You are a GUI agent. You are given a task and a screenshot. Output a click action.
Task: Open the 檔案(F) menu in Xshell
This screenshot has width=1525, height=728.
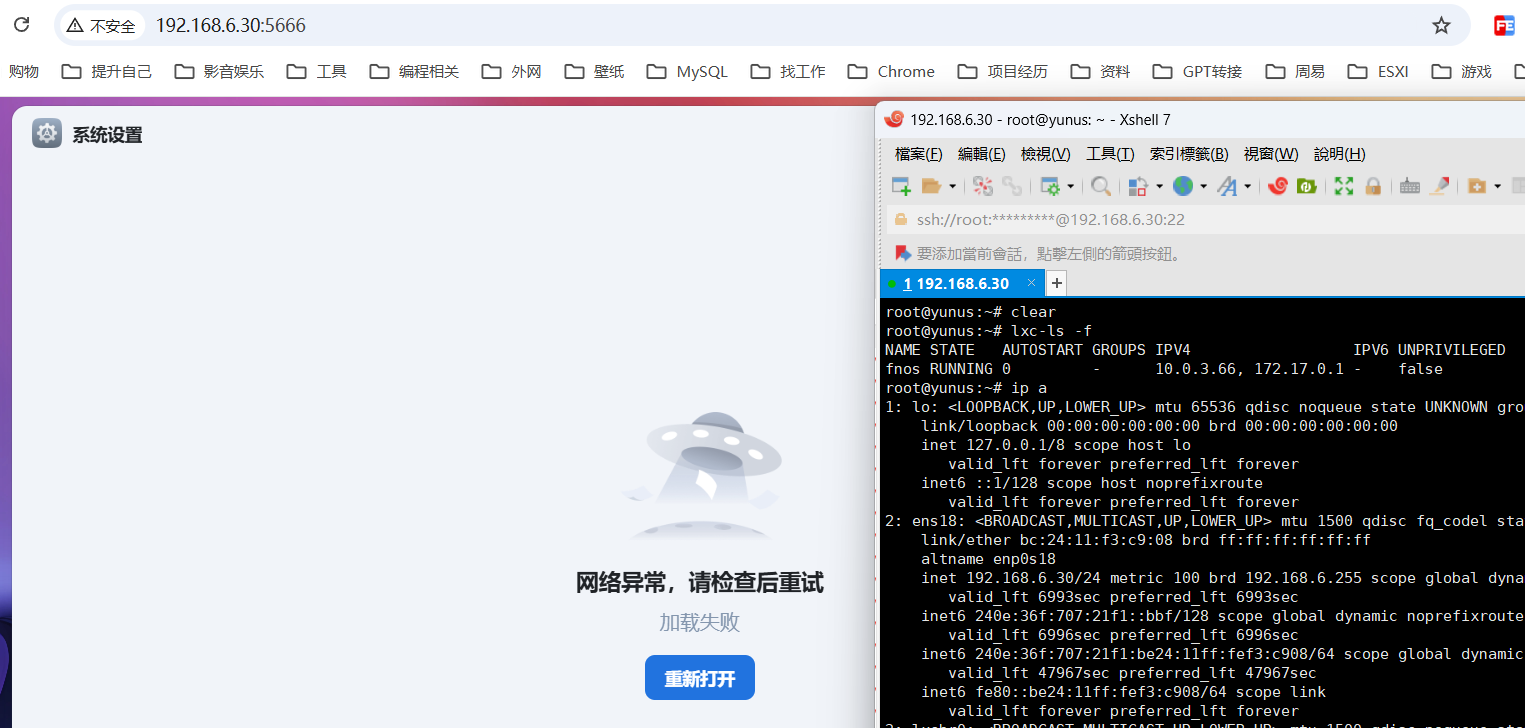pyautogui.click(x=919, y=154)
